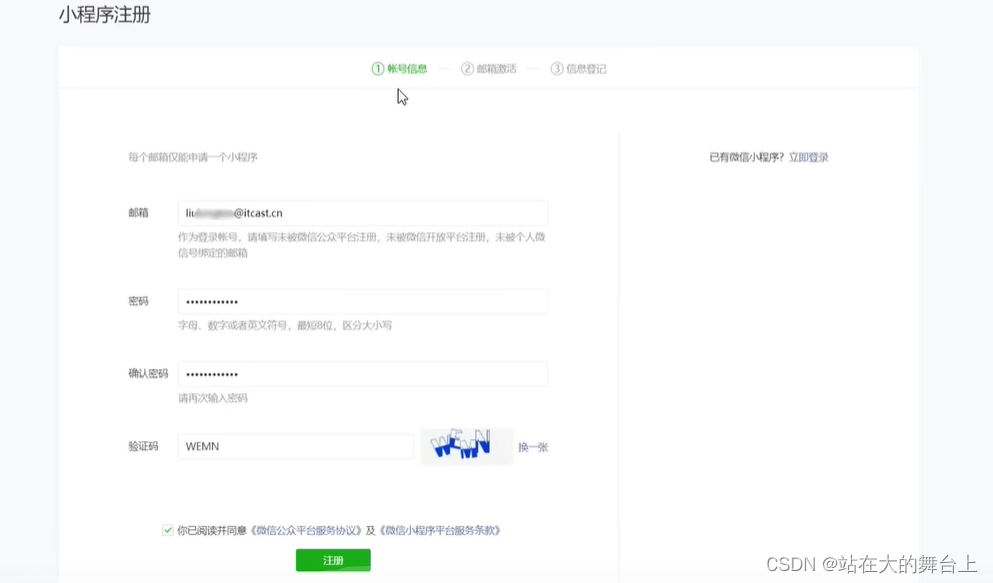Click the 小程序注册 page title

(x=105, y=15)
